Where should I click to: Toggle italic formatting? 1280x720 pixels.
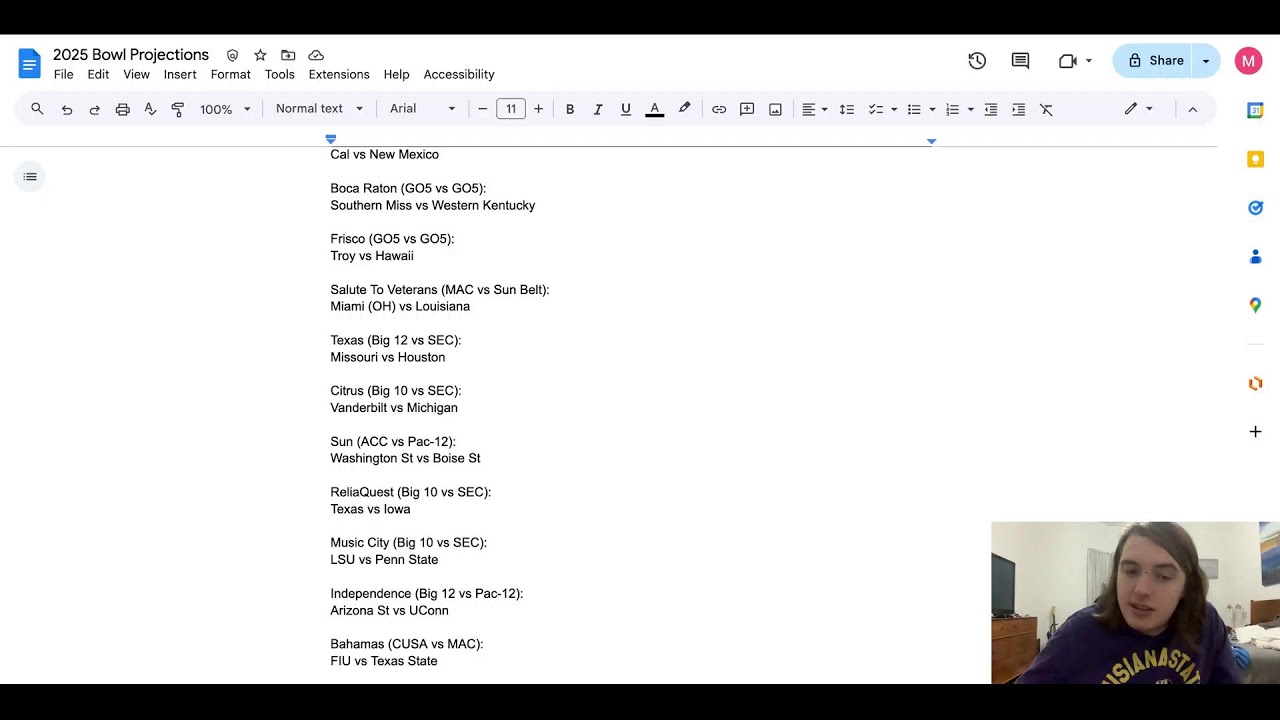598,109
